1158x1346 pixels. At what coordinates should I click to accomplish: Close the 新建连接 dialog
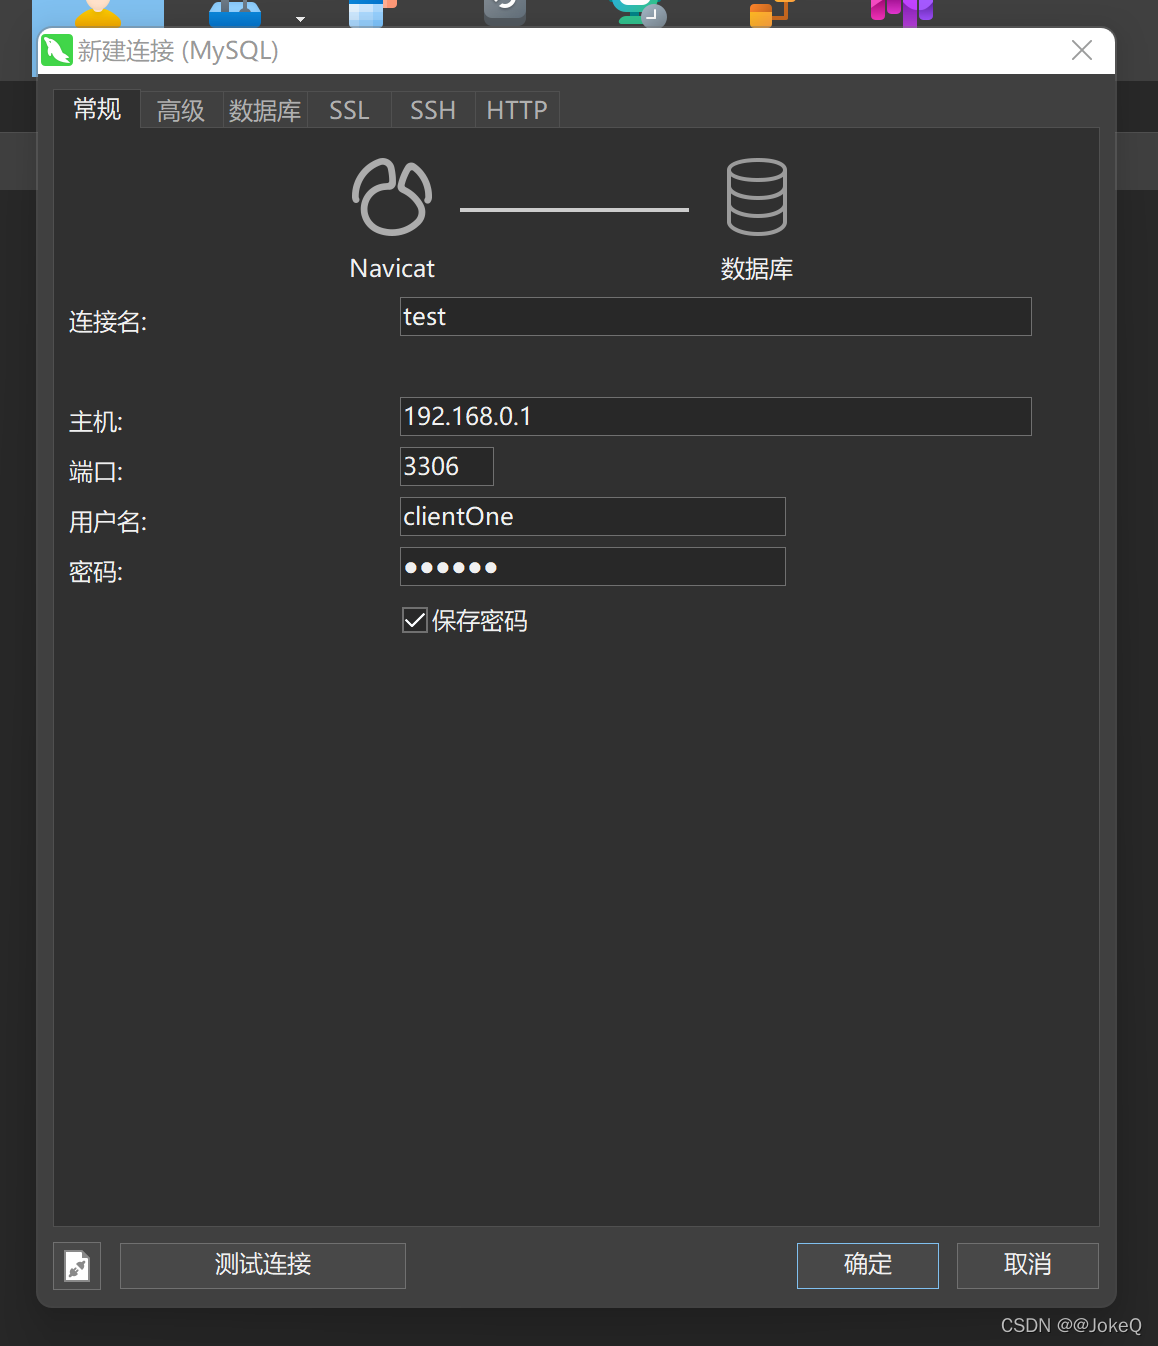coord(1082,50)
